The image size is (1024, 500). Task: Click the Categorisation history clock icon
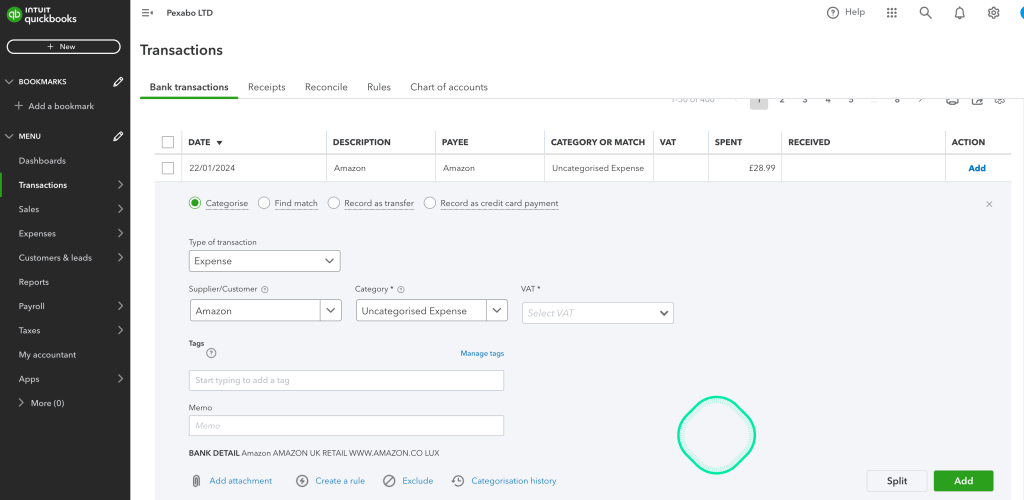coord(458,481)
